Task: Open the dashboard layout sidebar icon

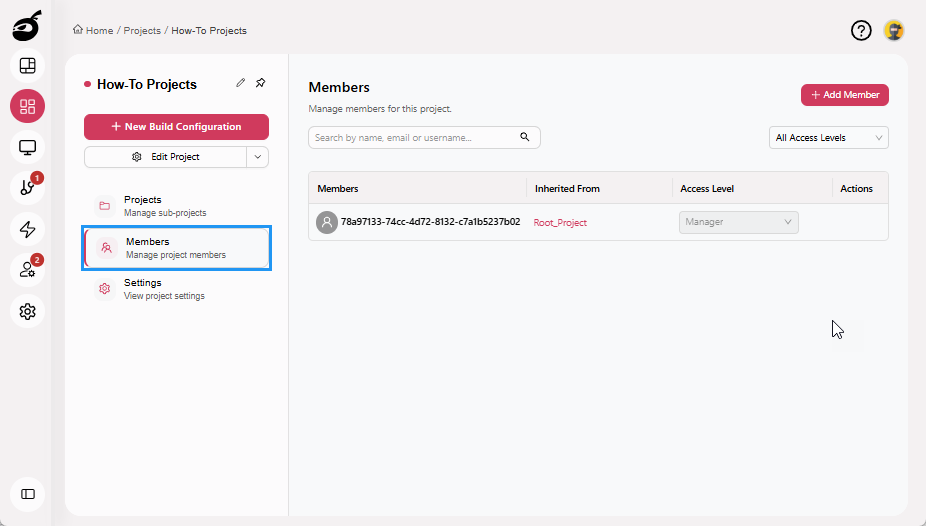Action: 28,66
